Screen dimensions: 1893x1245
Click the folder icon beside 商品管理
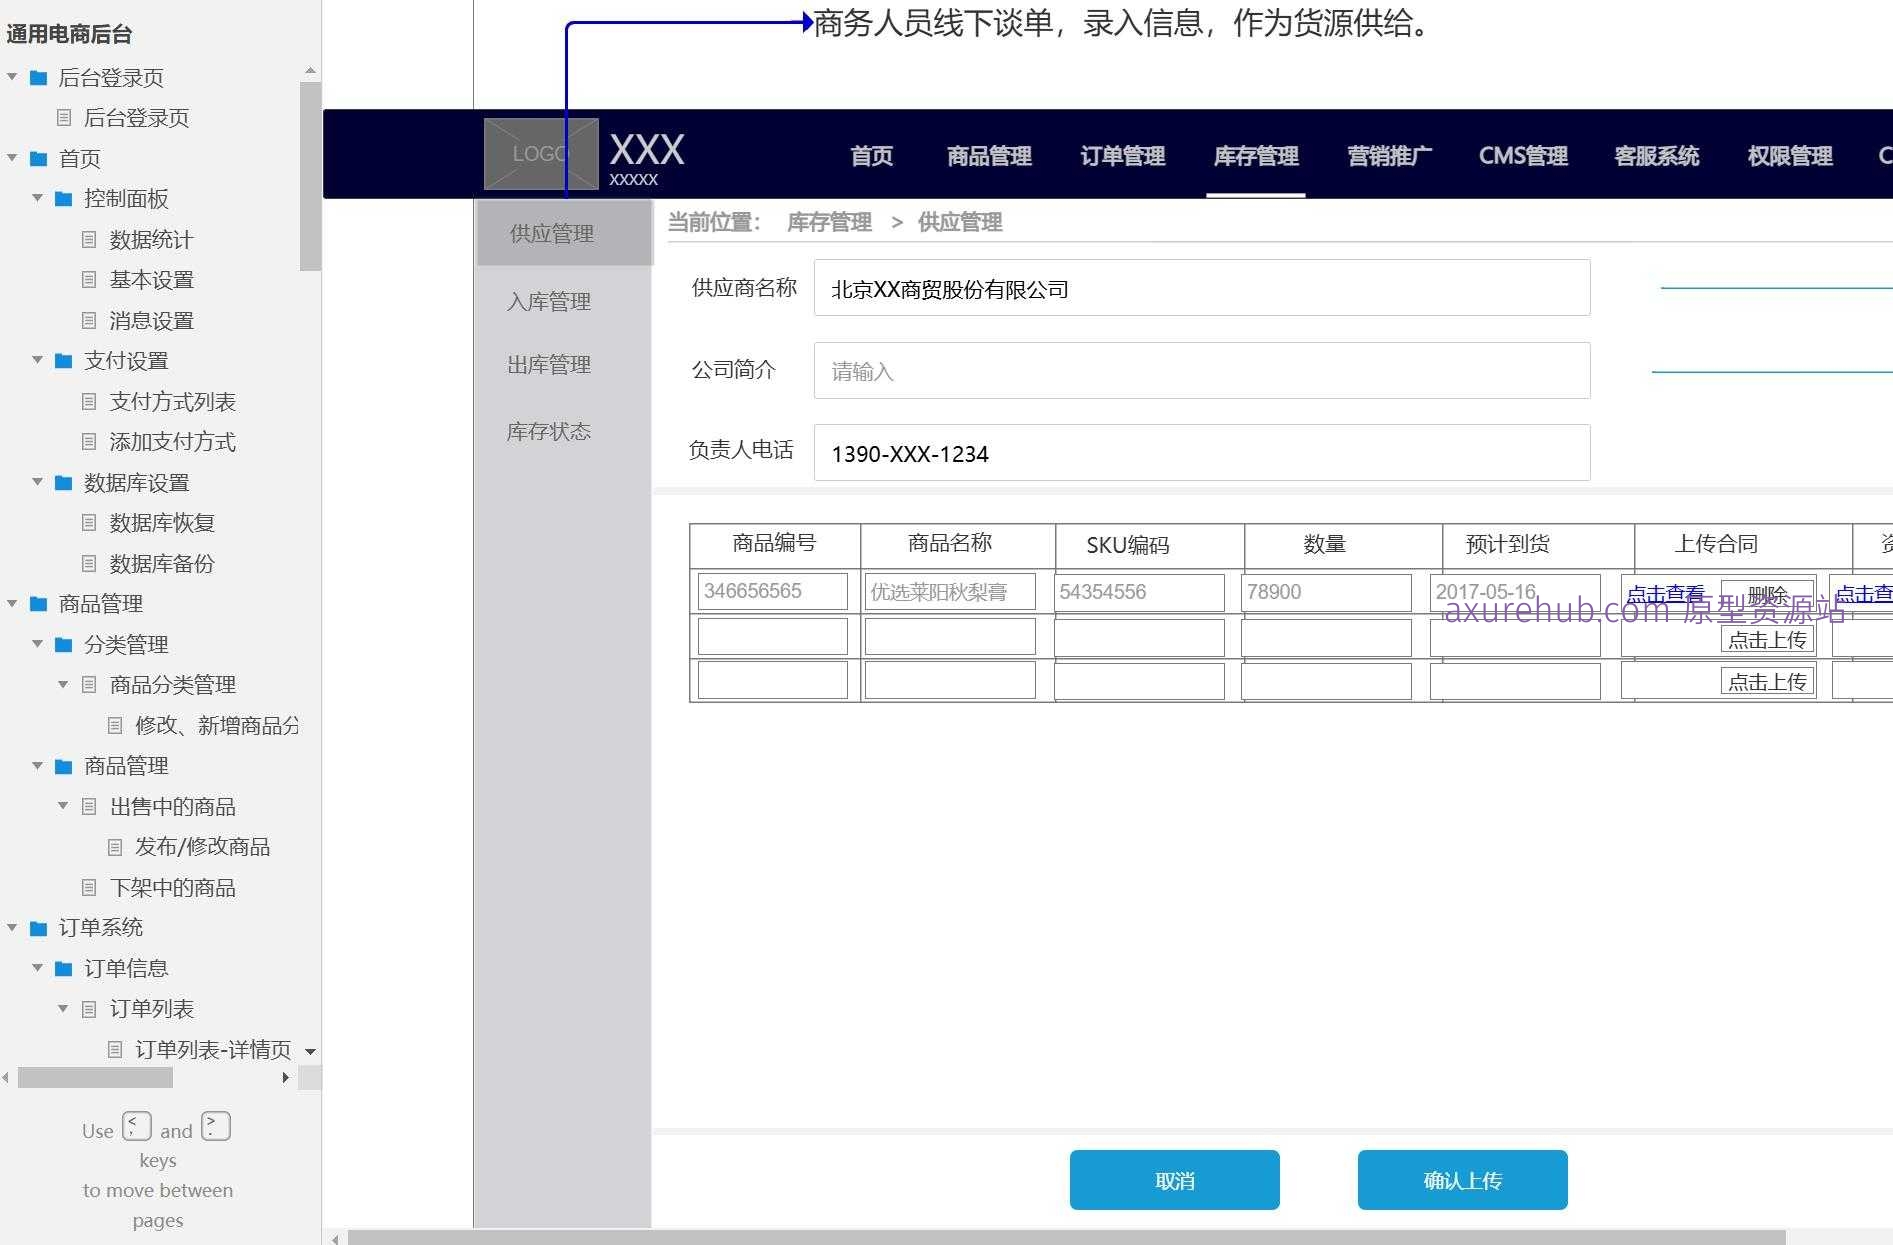(38, 604)
